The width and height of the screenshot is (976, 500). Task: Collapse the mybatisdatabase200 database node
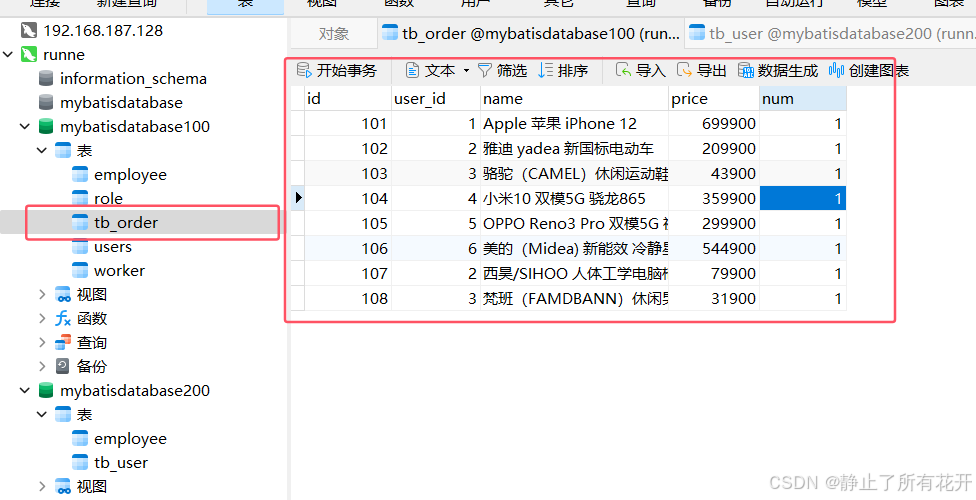click(x=25, y=390)
